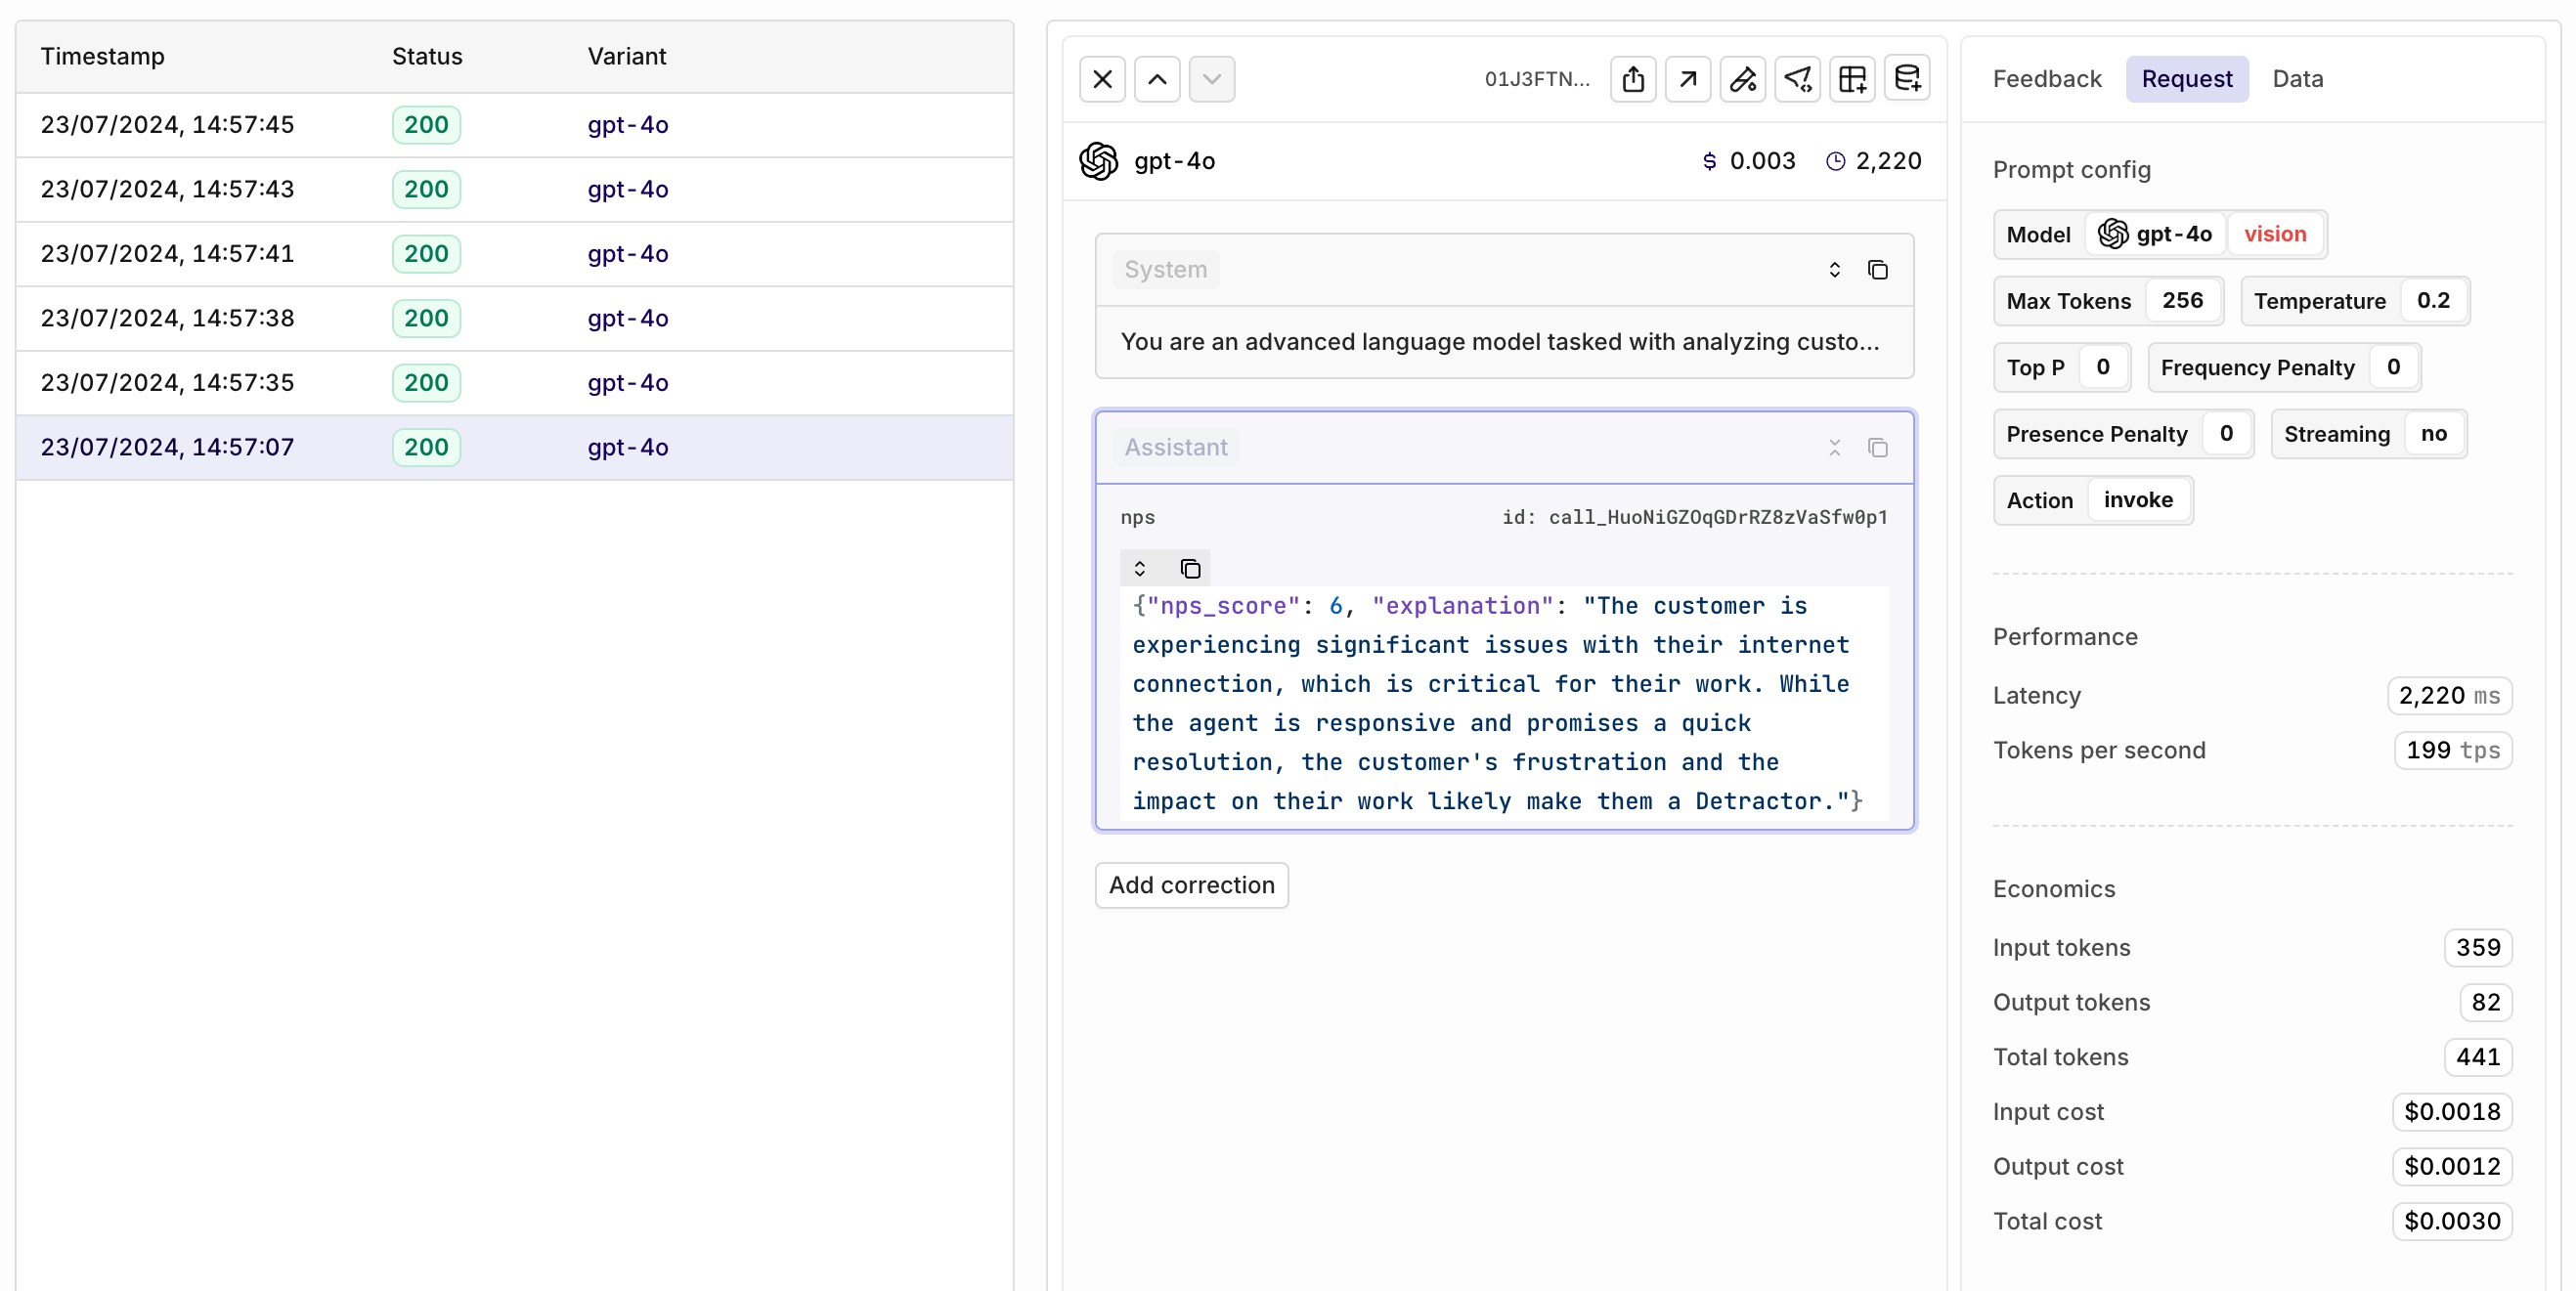Screen dimensions: 2576x1291
Task: Switch to the Data tab
Action: pyautogui.click(x=2297, y=79)
